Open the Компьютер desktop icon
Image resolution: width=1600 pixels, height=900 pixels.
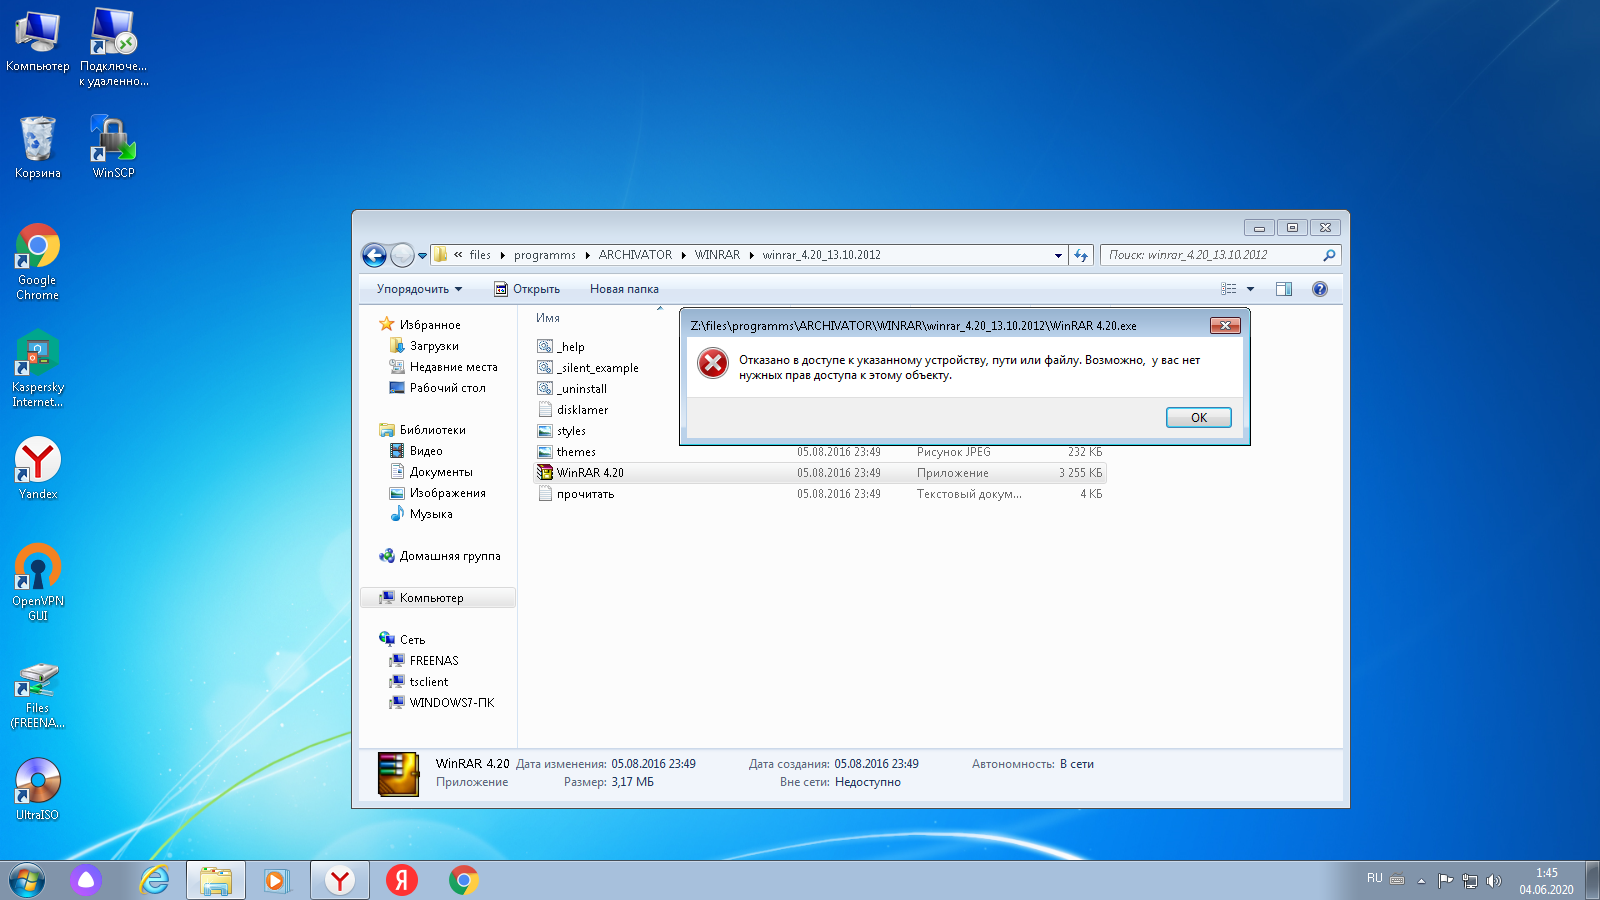(38, 41)
